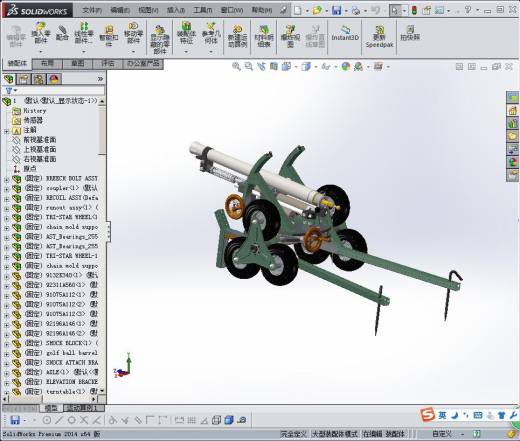Open the Bill of Materials (材料明细表) tool
This screenshot has width=520, height=441.
pos(264,36)
